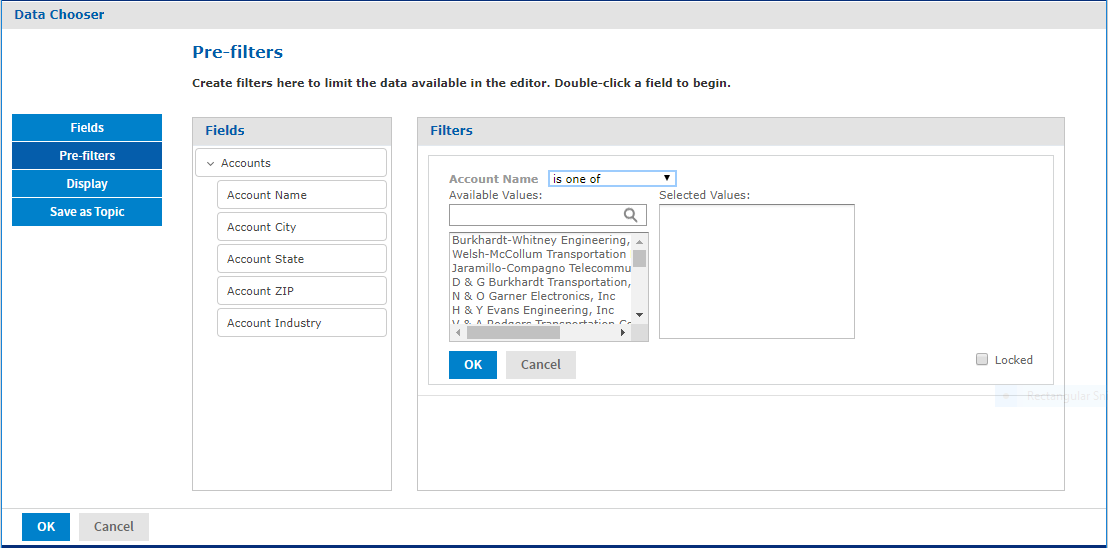Open the Display tab
The height and width of the screenshot is (548, 1108).
click(x=87, y=184)
